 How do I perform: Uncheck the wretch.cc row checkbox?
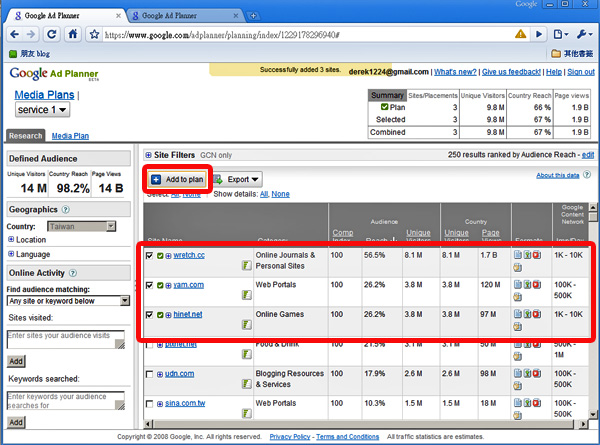pyautogui.click(x=150, y=256)
